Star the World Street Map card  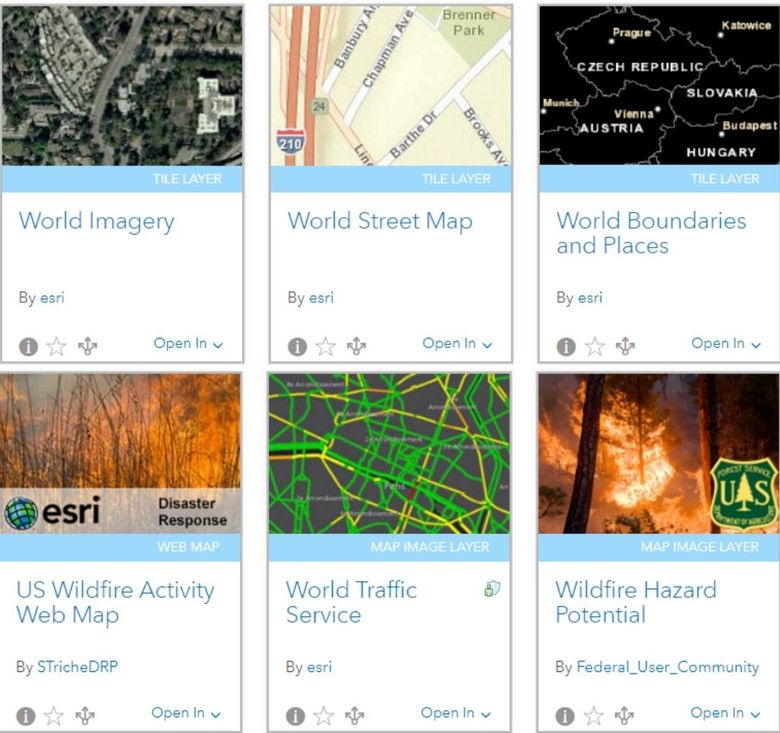325,346
